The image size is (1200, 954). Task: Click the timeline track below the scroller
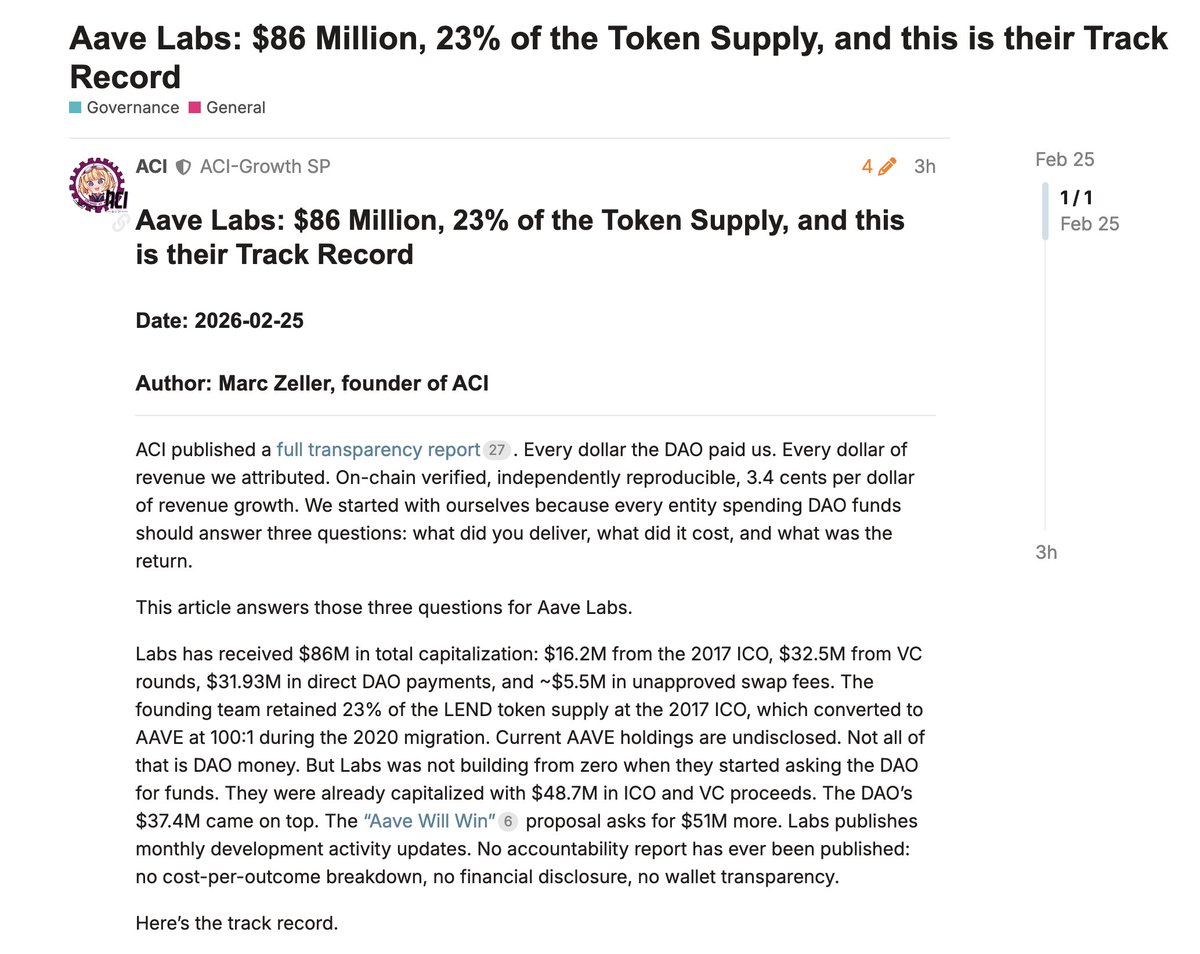pyautogui.click(x=1045, y=400)
